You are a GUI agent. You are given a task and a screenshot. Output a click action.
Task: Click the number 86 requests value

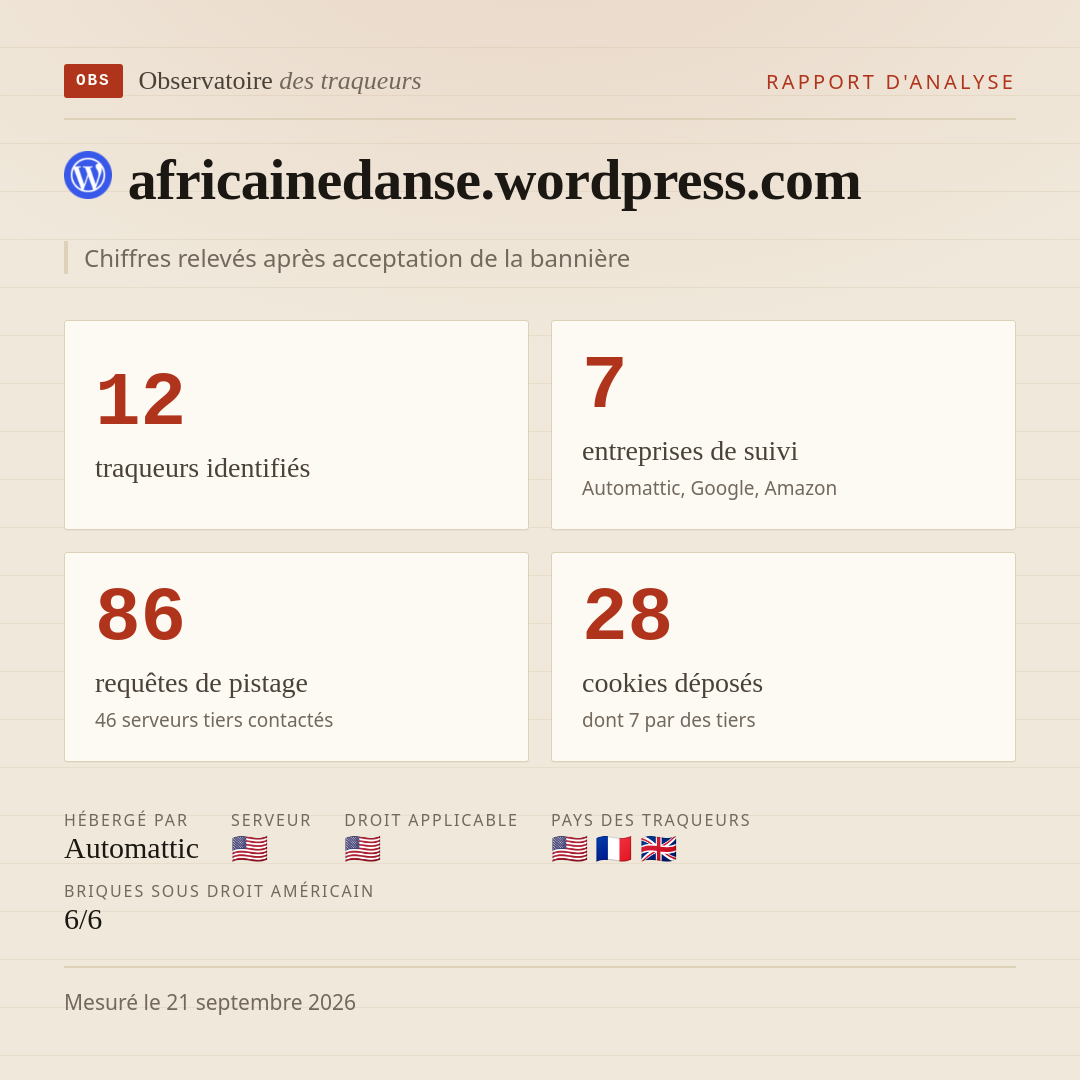(x=141, y=614)
